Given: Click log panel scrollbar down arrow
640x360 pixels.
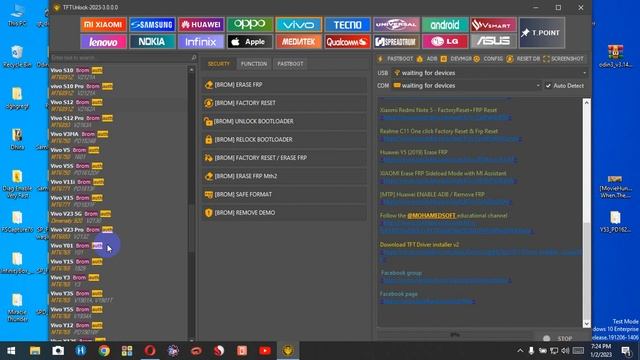Looking at the screenshot, I should [587, 324].
